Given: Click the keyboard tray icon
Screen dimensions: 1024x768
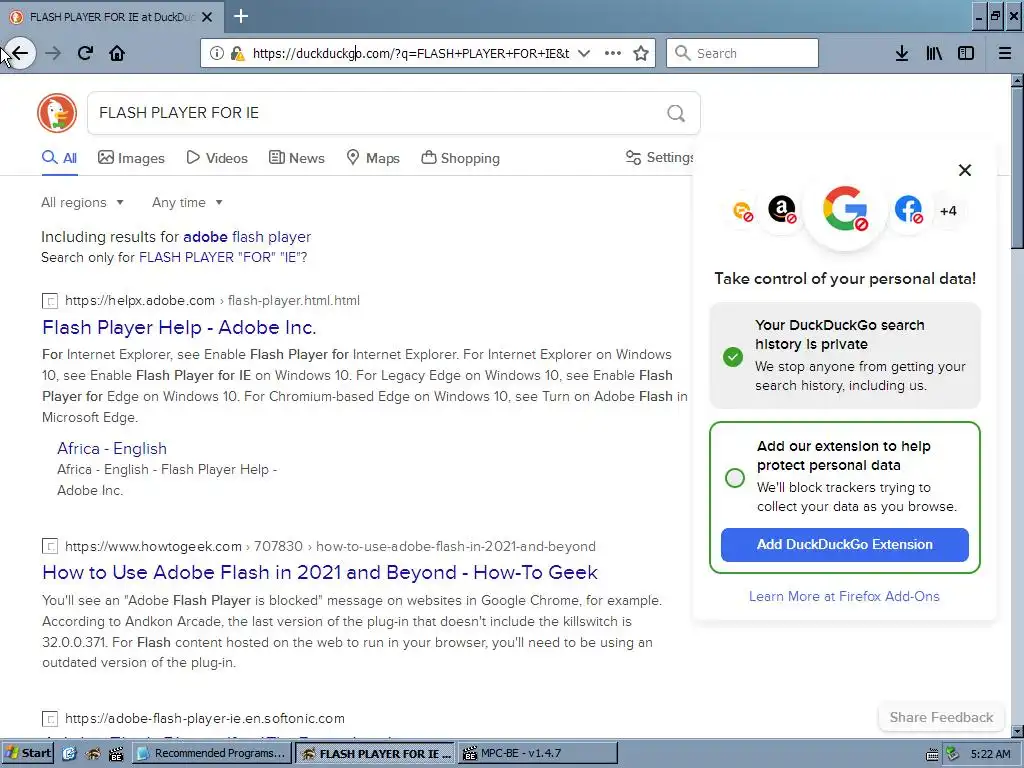Looking at the screenshot, I should pyautogui.click(x=932, y=754).
